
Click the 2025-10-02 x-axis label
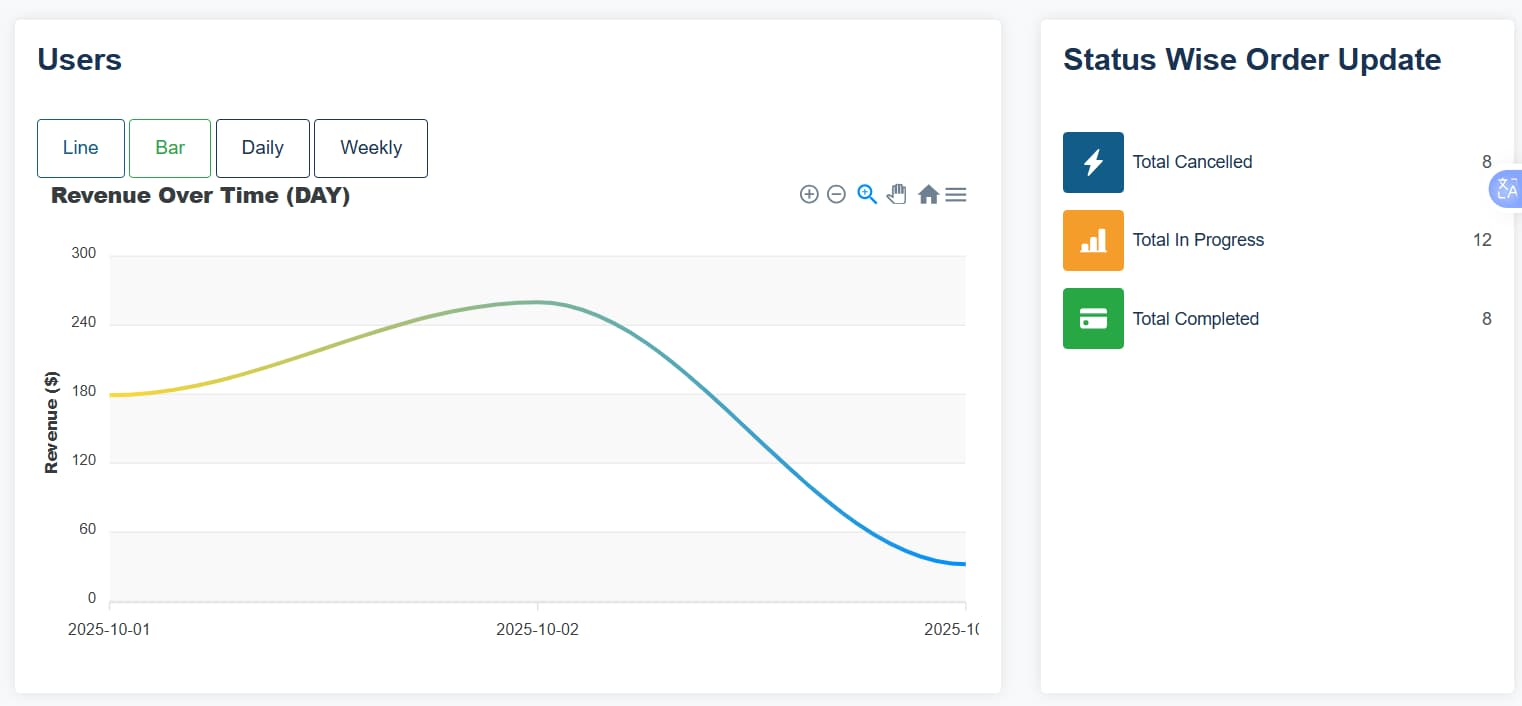point(537,629)
